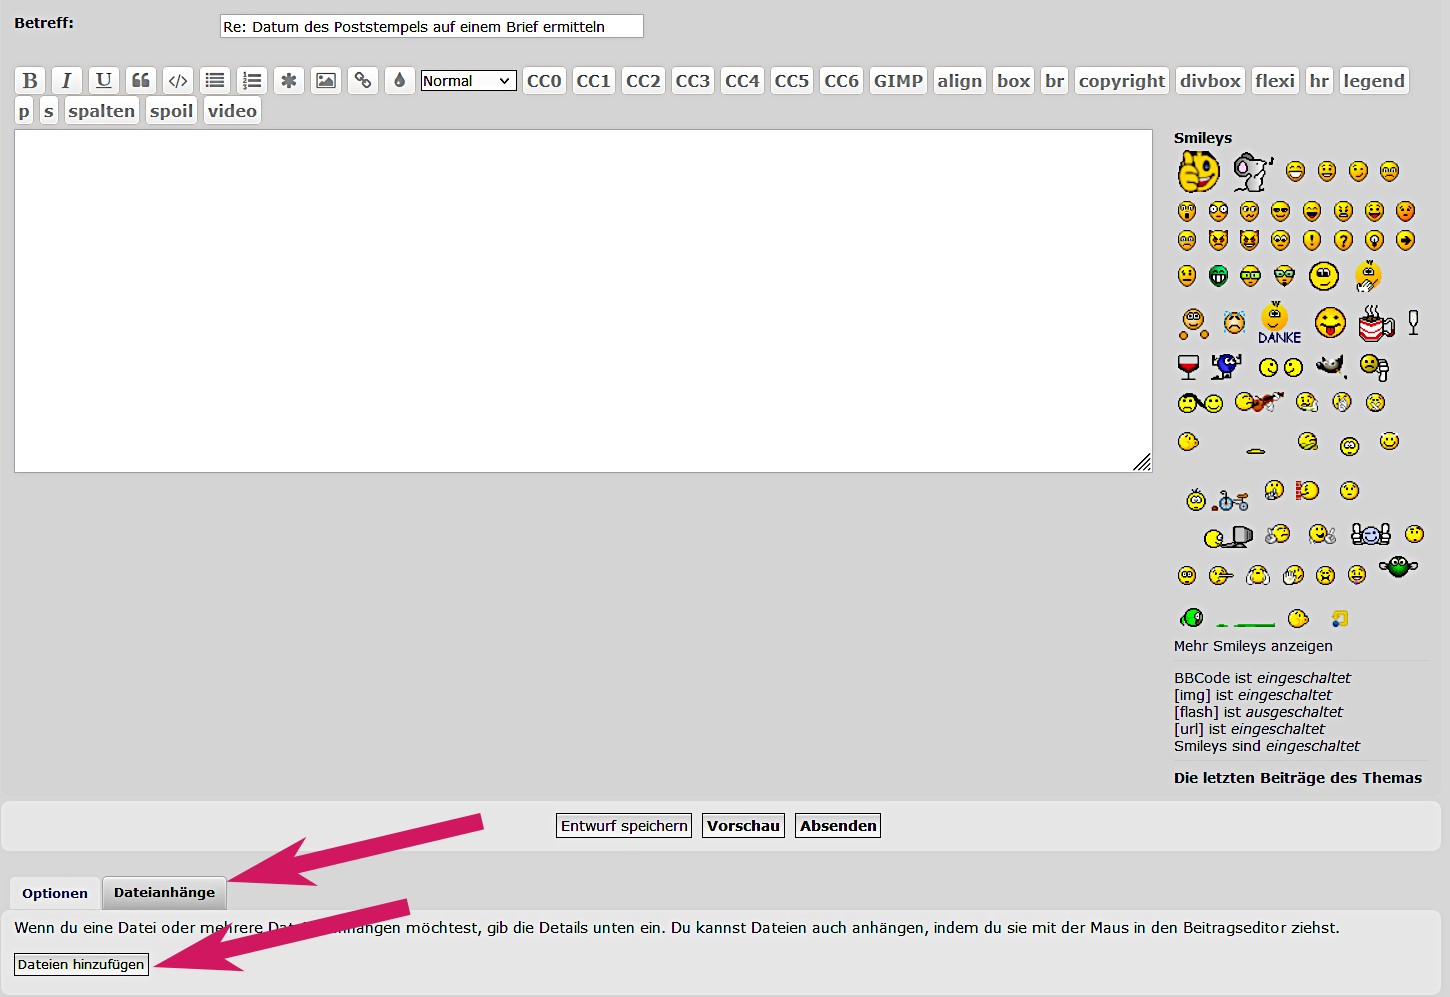Screen dimensions: 1450x997
Task: Insert image tag using picture icon
Action: tap(326, 81)
